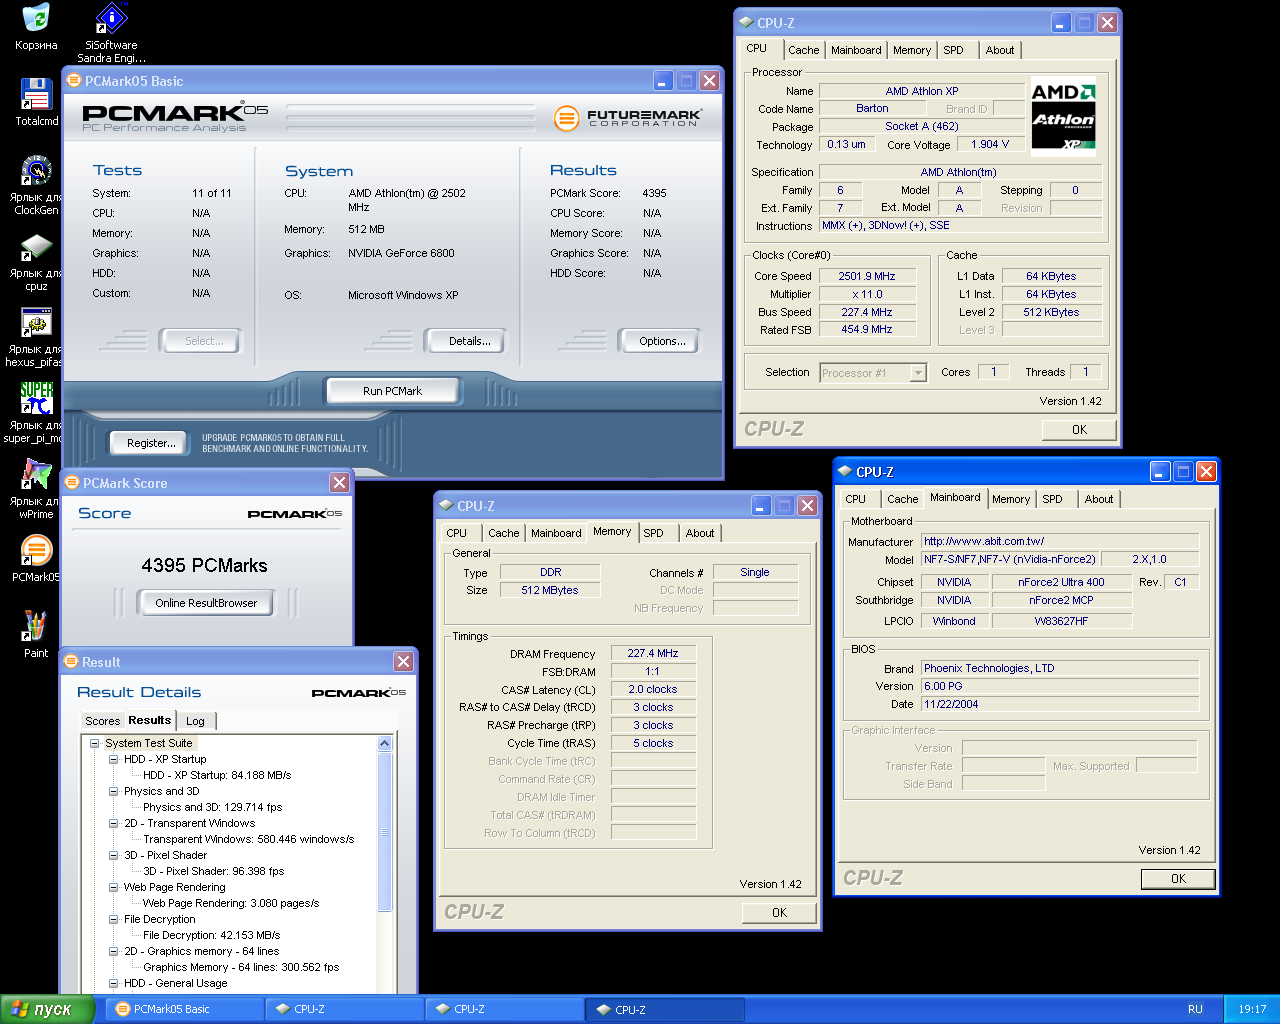1280x1024 pixels.
Task: Click the PCMark Score window title icon
Action: 72,483
